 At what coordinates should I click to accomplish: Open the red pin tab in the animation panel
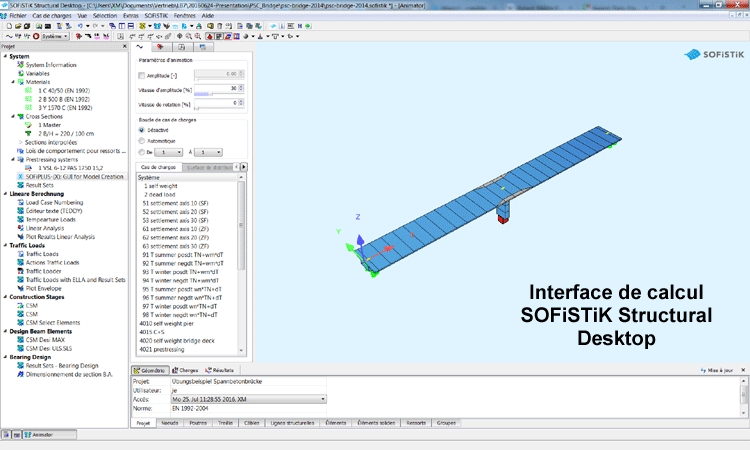(160, 47)
